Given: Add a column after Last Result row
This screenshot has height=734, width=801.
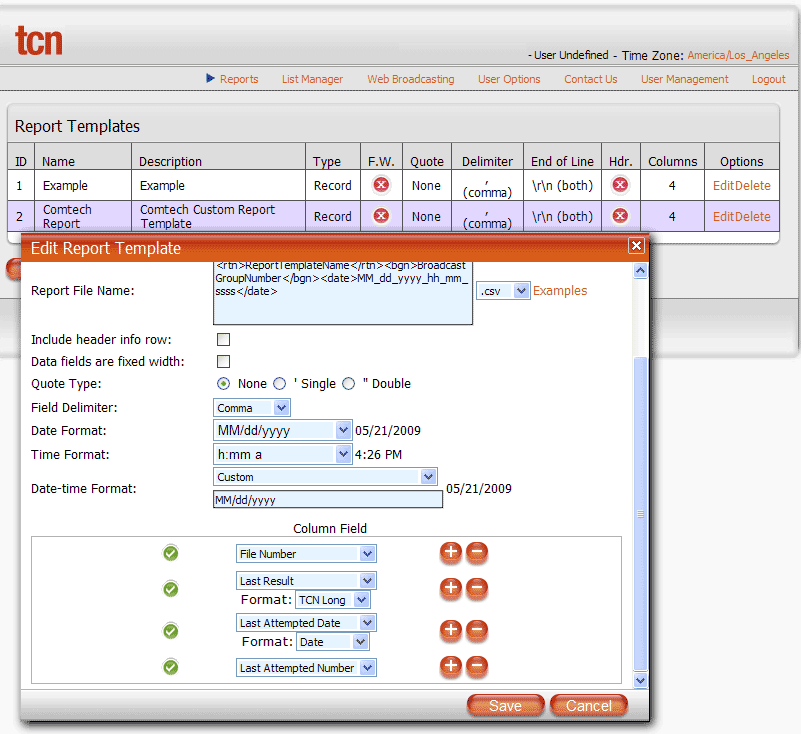Looking at the screenshot, I should (x=451, y=588).
